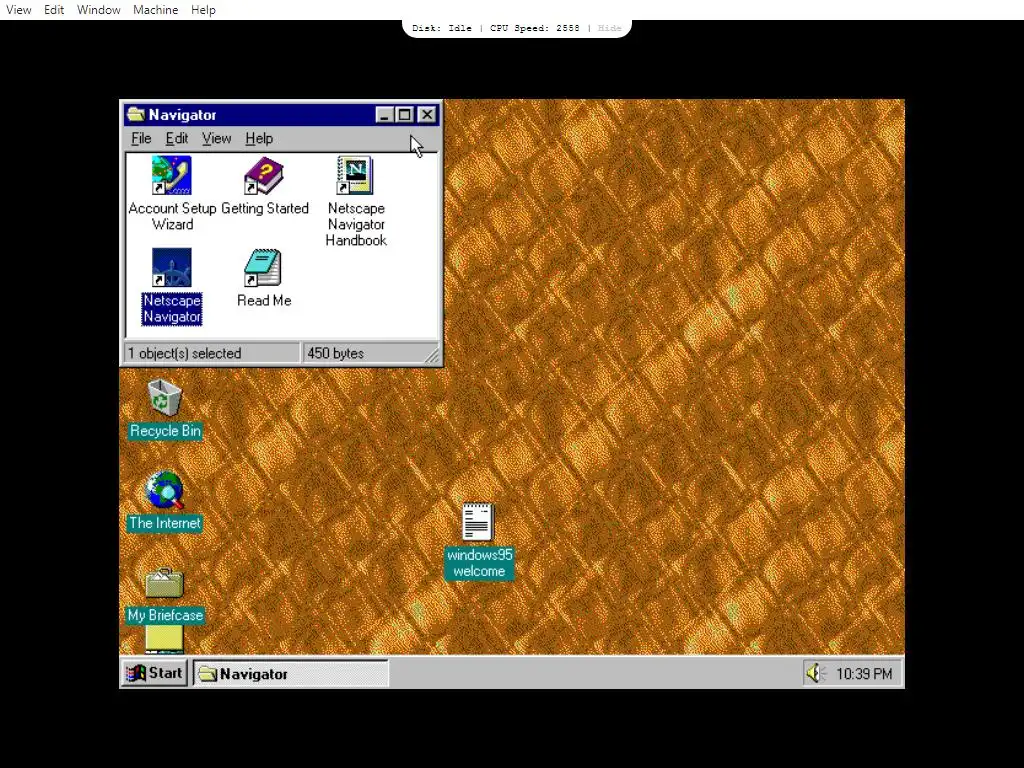Select the Recycle Bin desktop icon
The height and width of the screenshot is (768, 1024).
coord(164,397)
